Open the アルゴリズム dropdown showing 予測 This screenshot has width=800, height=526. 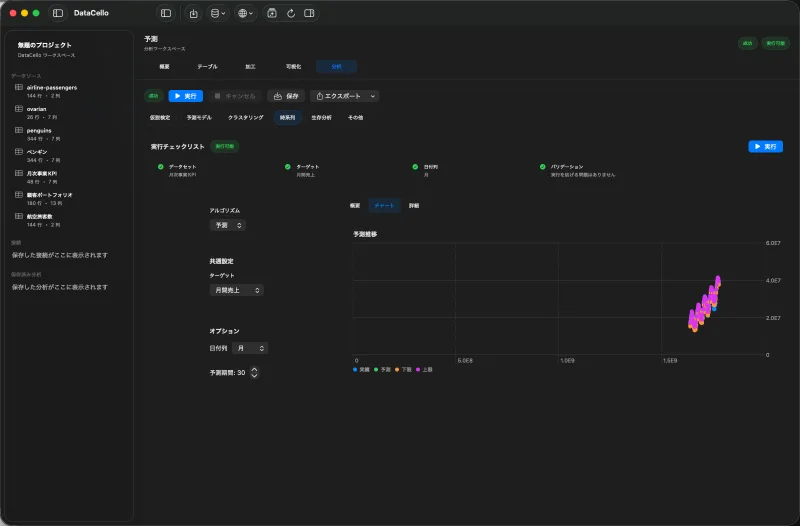click(228, 225)
